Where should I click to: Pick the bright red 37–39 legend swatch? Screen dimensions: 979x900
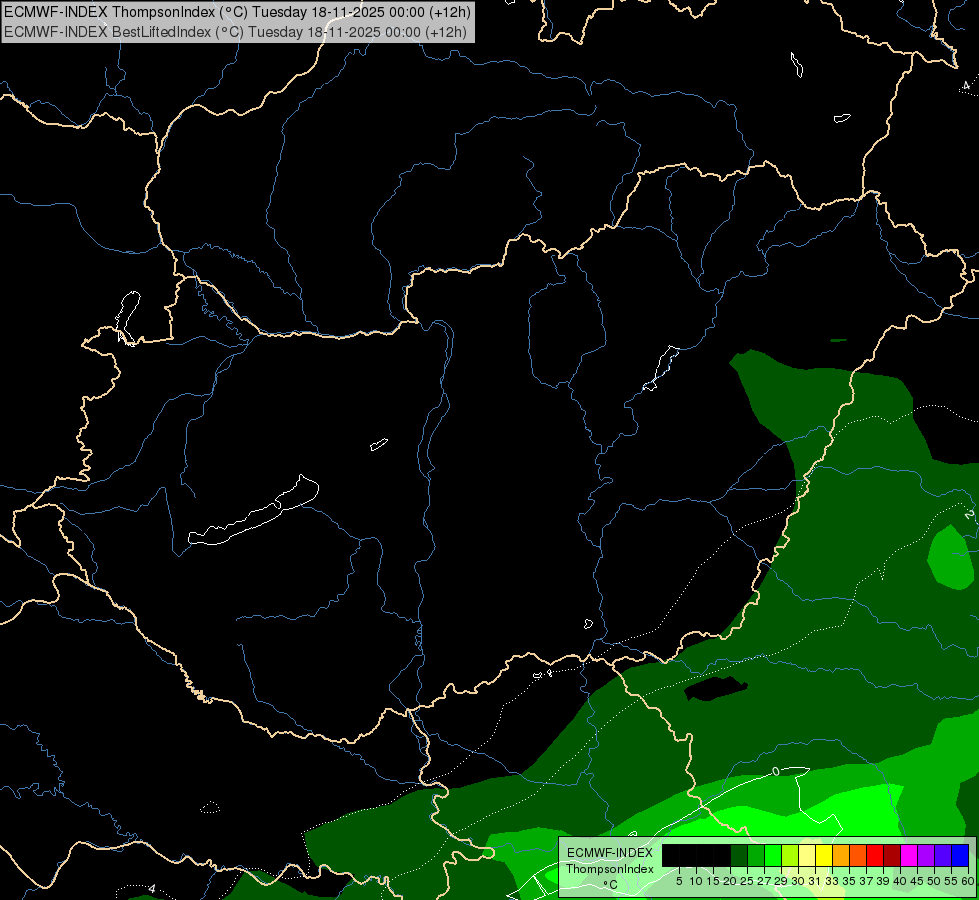(x=875, y=855)
